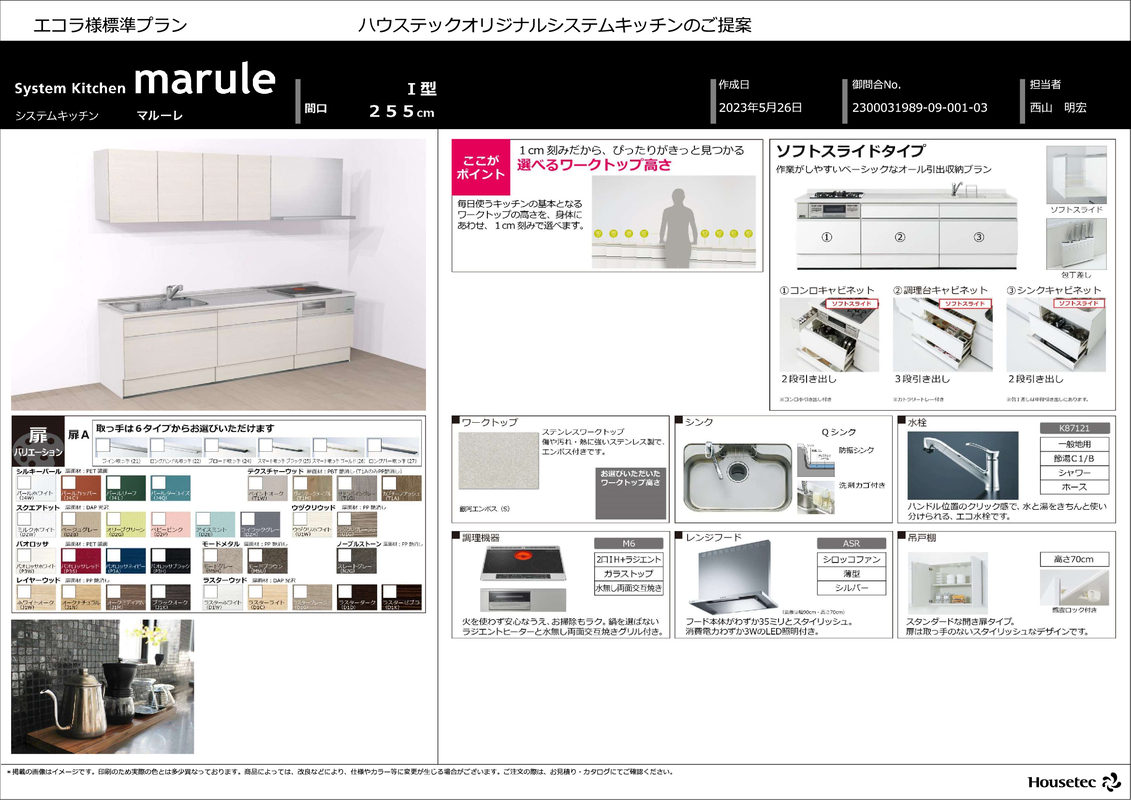Click the circled number ① on the cabinet diagram

coord(827,237)
